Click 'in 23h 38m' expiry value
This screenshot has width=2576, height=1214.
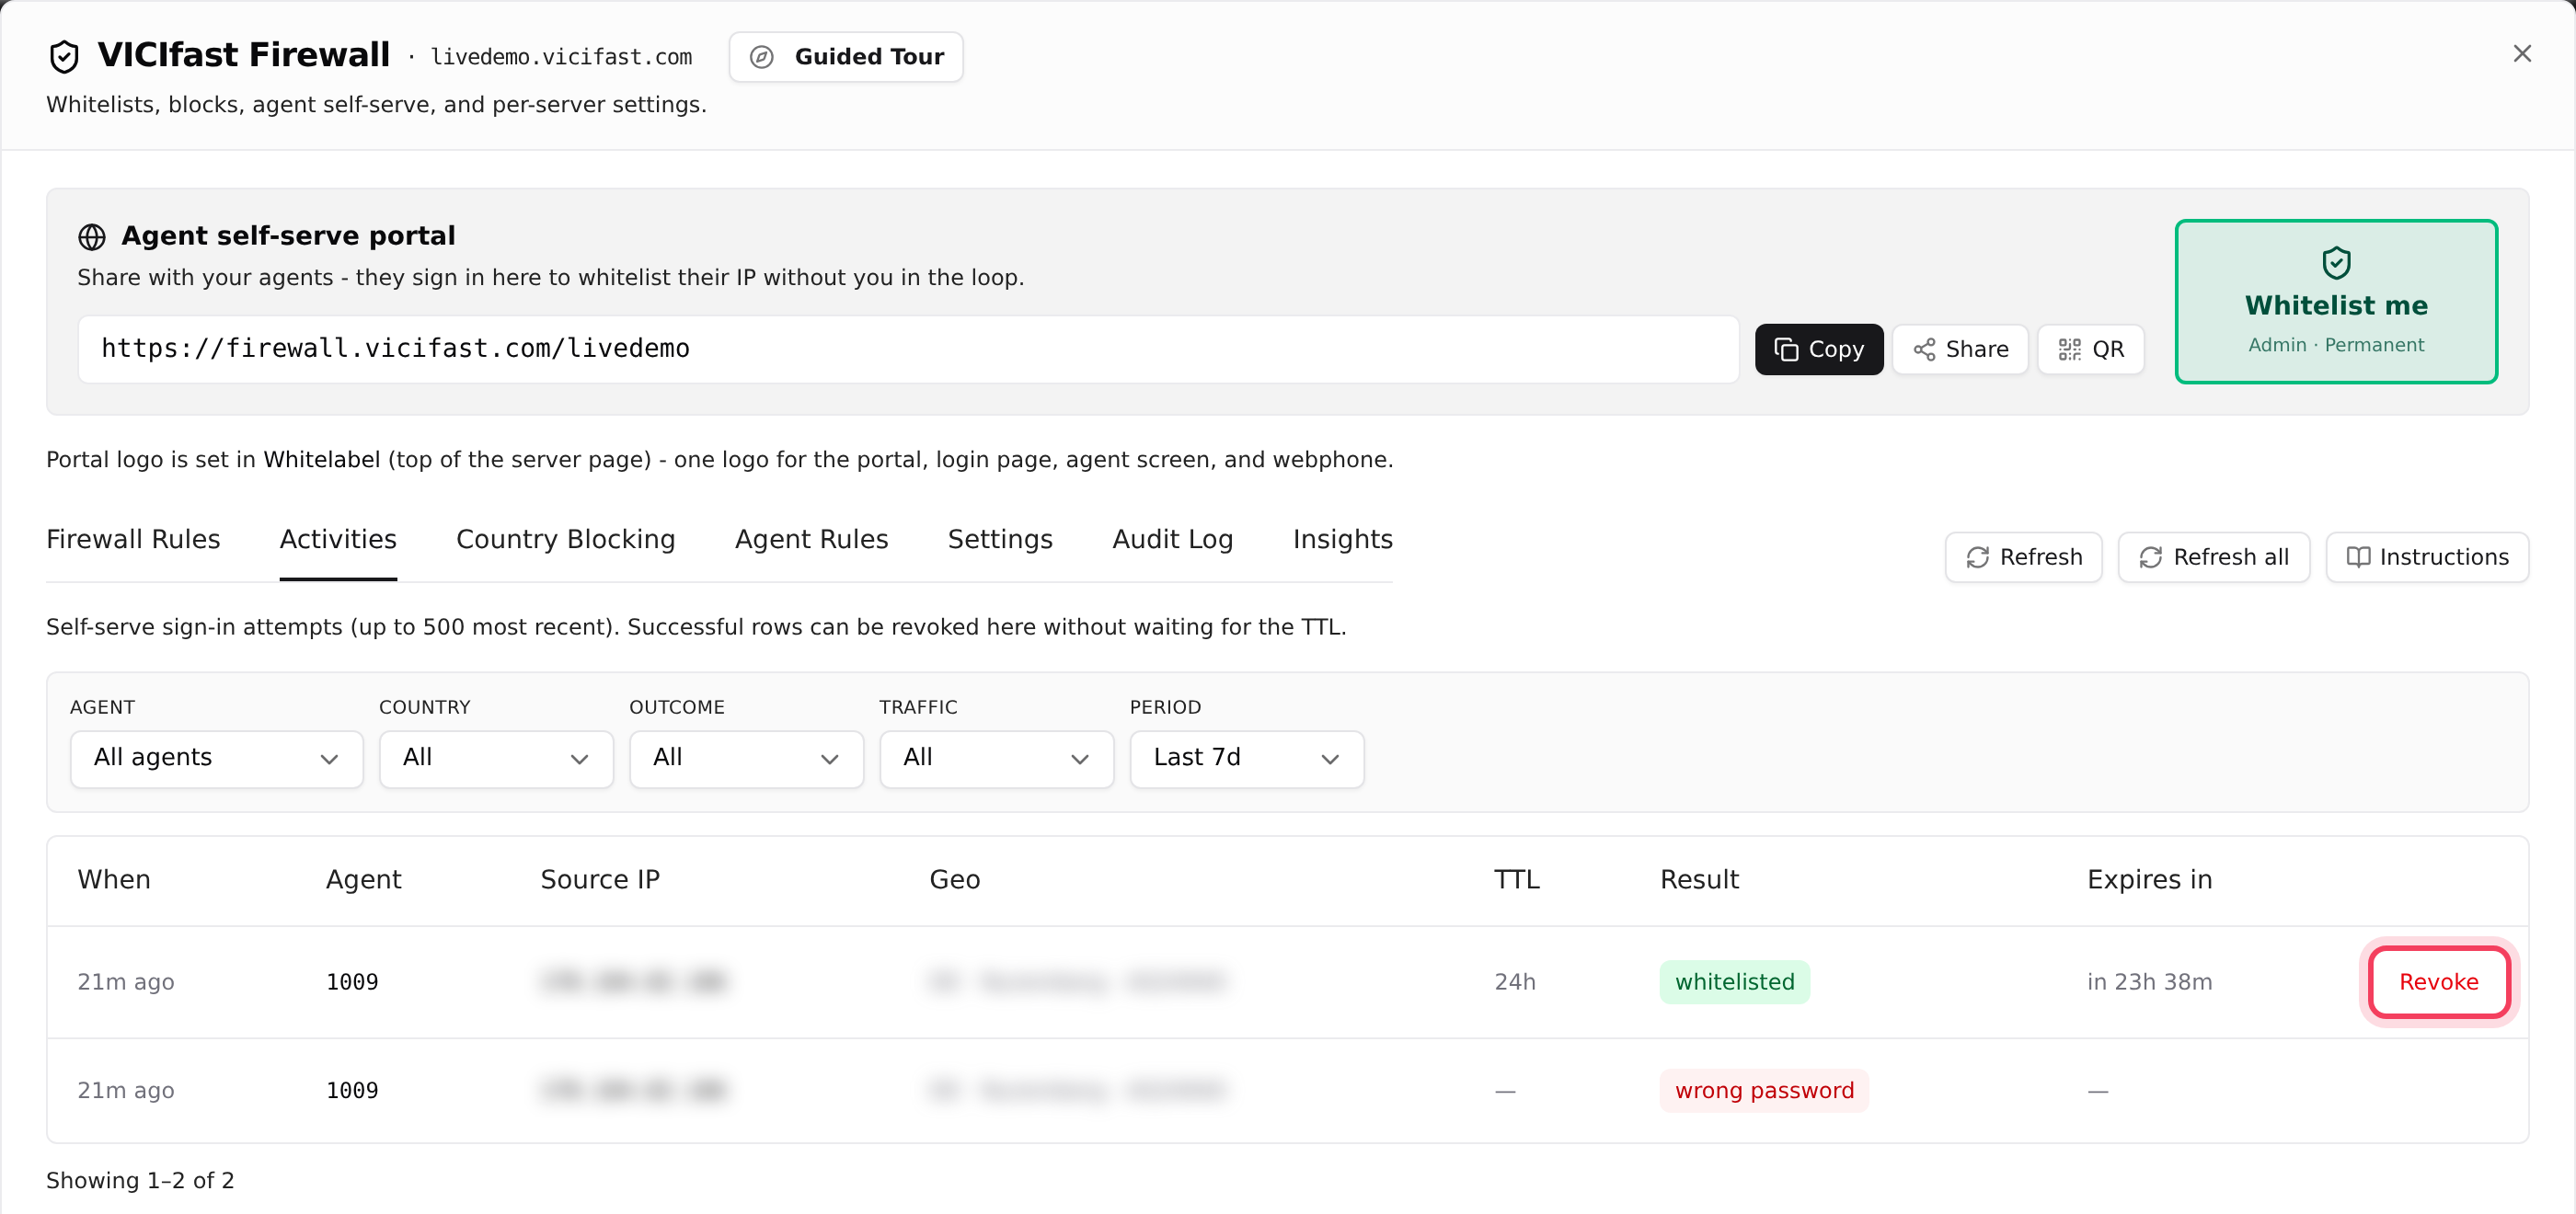click(2150, 982)
